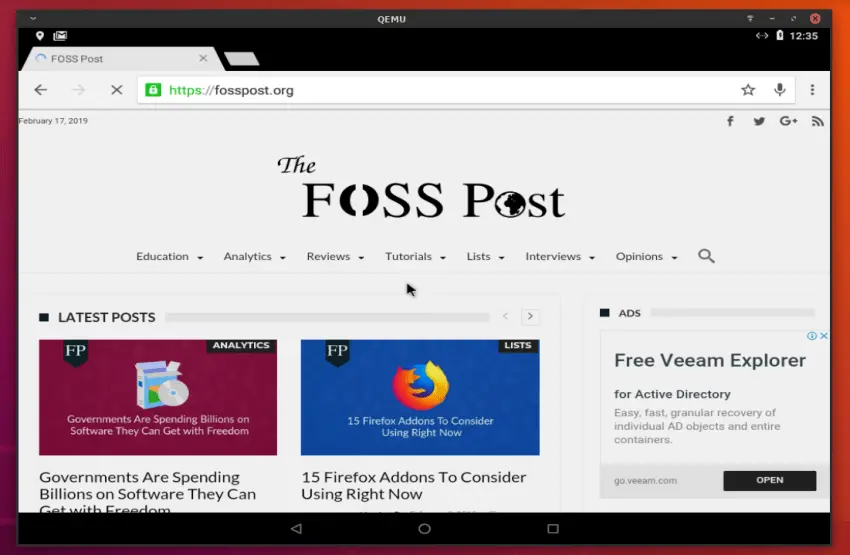Click the green padlock security icon

coord(153,90)
